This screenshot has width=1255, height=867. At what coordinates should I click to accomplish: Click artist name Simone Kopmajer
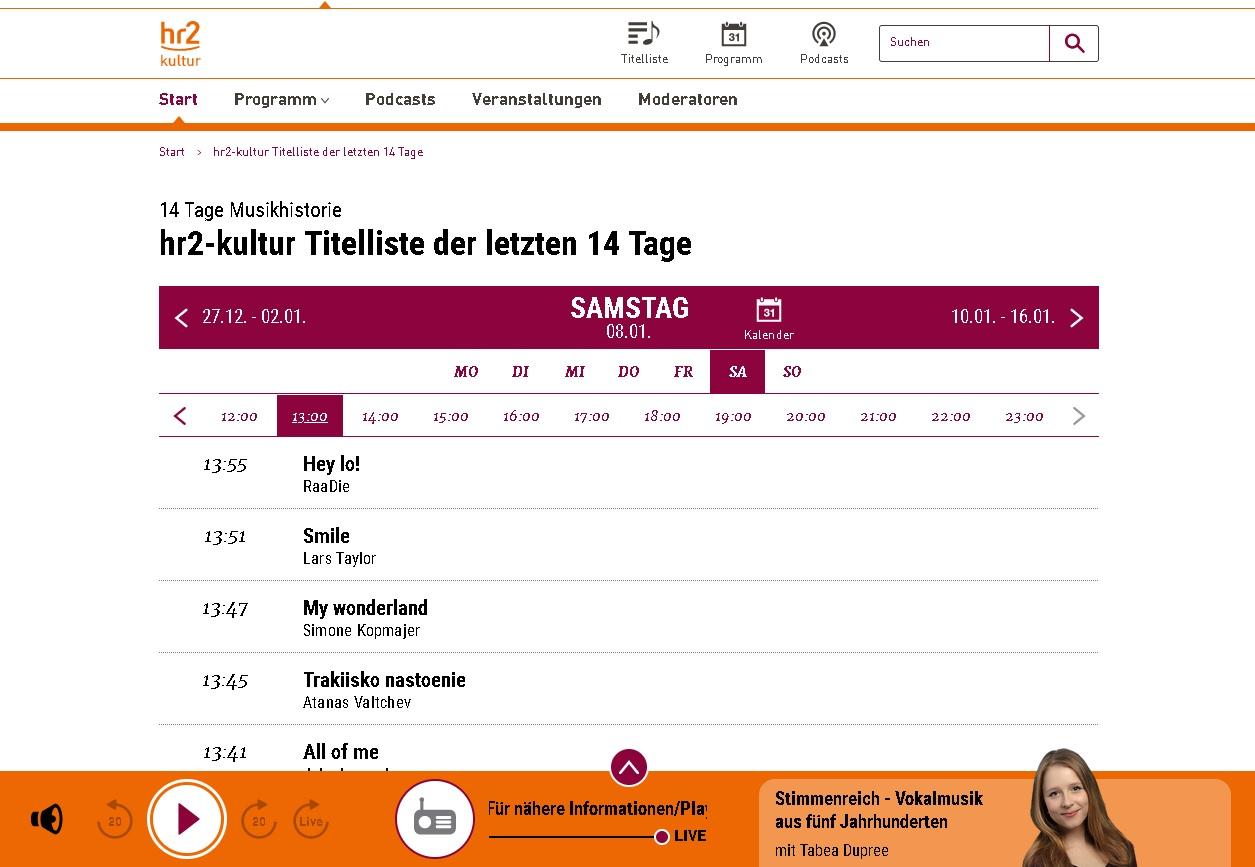click(361, 631)
